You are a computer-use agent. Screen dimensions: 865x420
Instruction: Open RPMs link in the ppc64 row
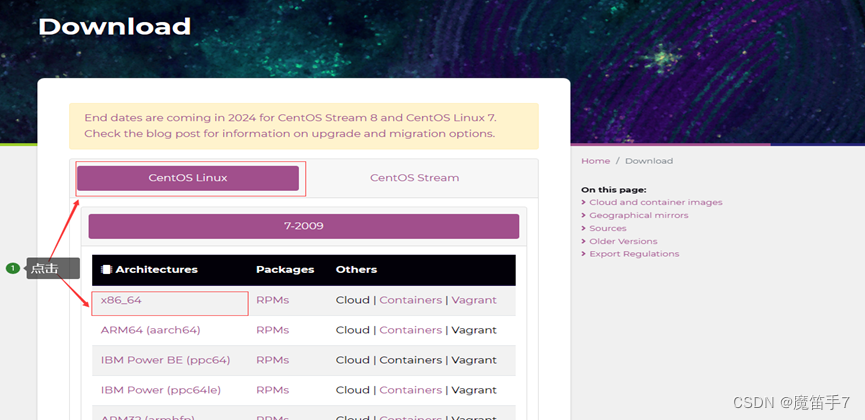point(273,360)
